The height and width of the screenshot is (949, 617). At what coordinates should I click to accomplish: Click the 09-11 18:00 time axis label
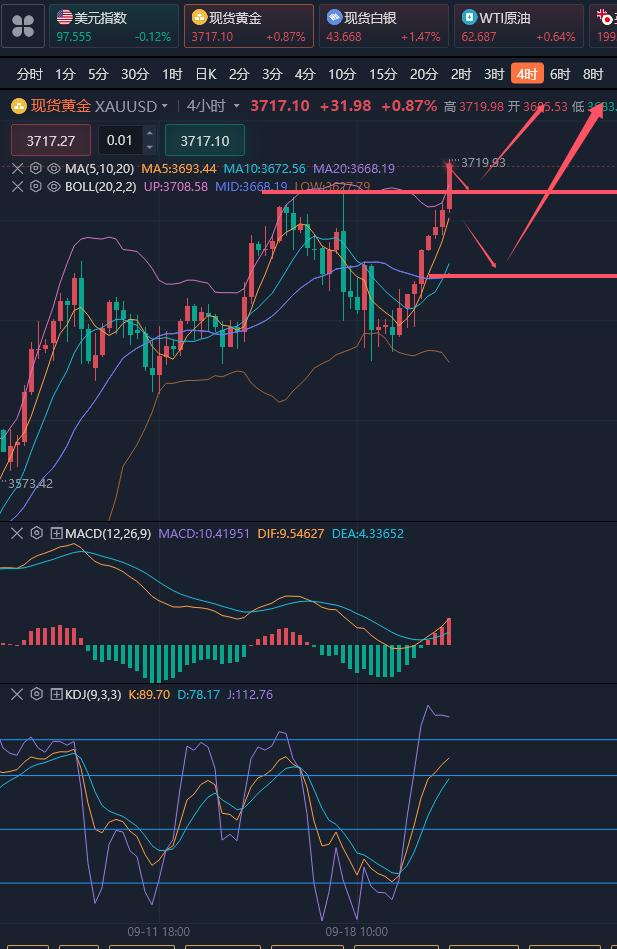[x=159, y=931]
